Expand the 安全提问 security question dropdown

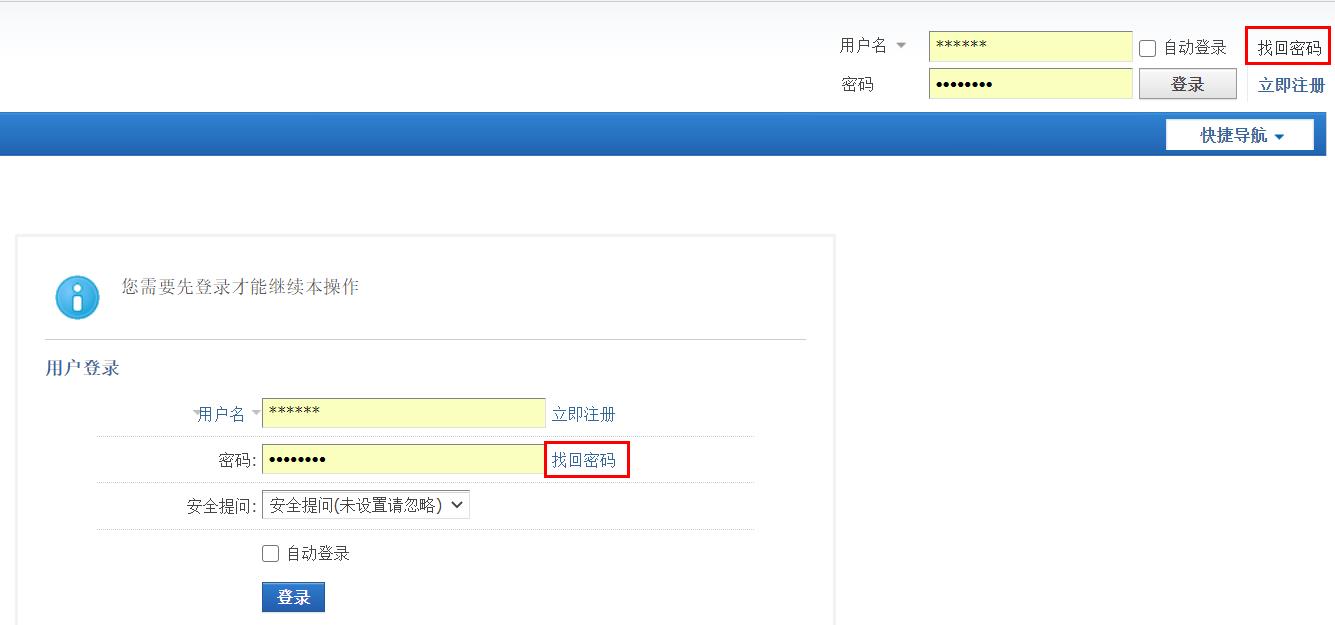(x=365, y=505)
